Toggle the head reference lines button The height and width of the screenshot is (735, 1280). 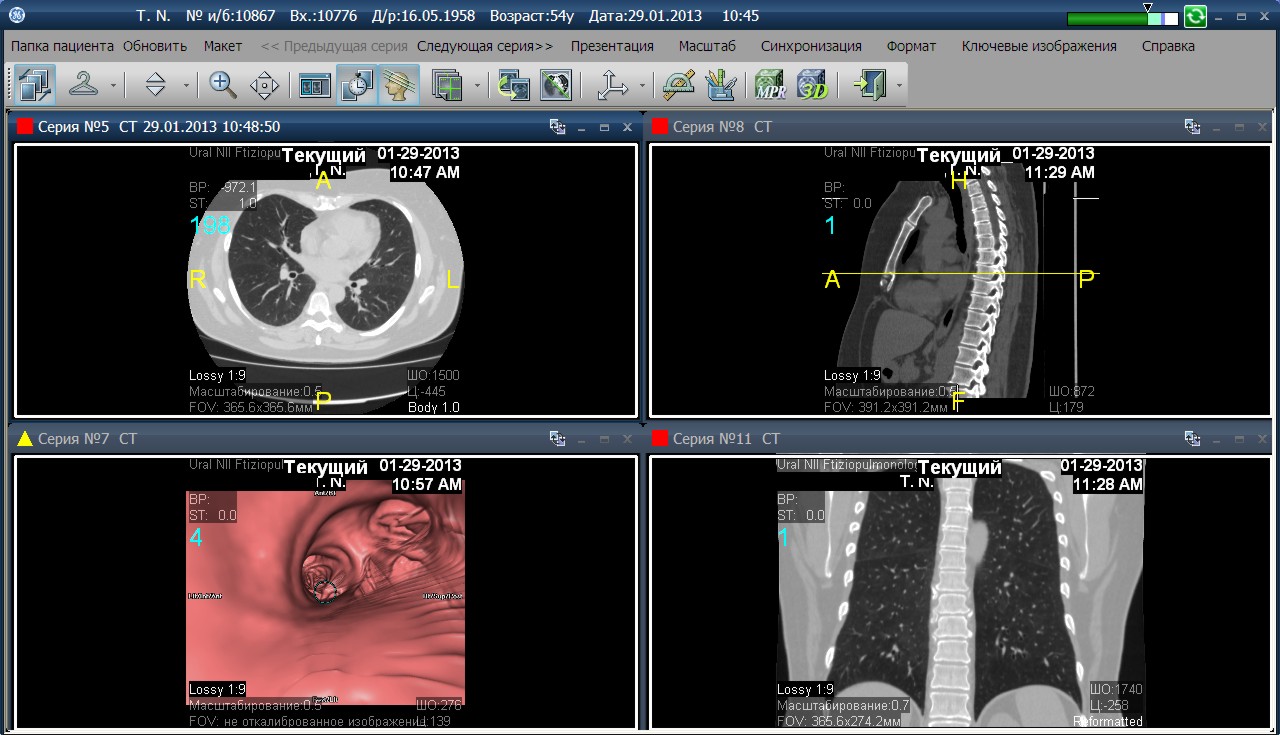399,85
